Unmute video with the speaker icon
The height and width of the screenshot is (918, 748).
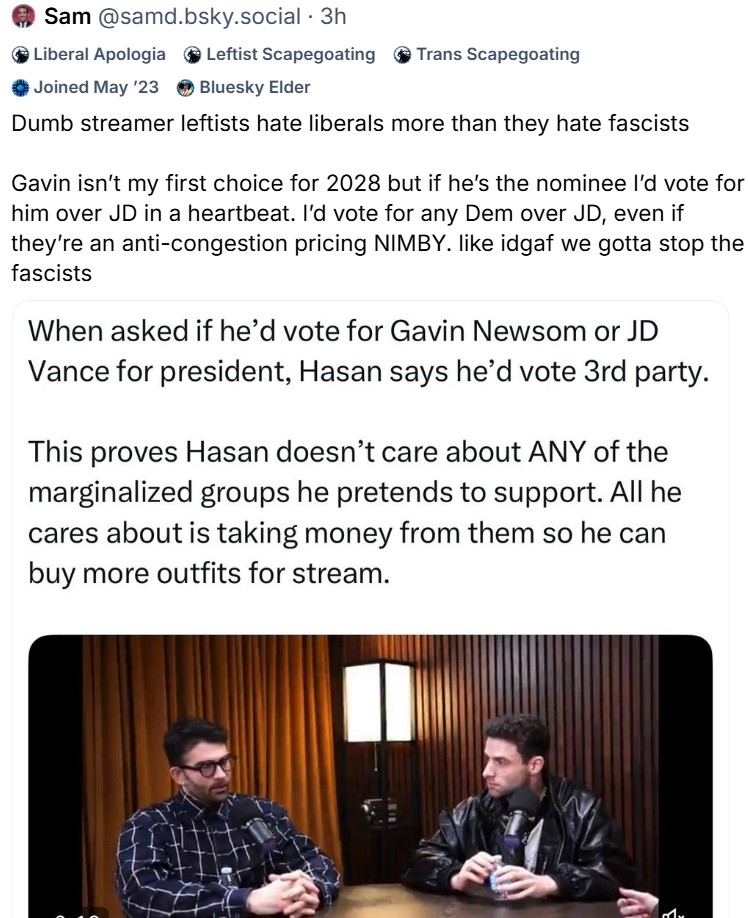671,912
